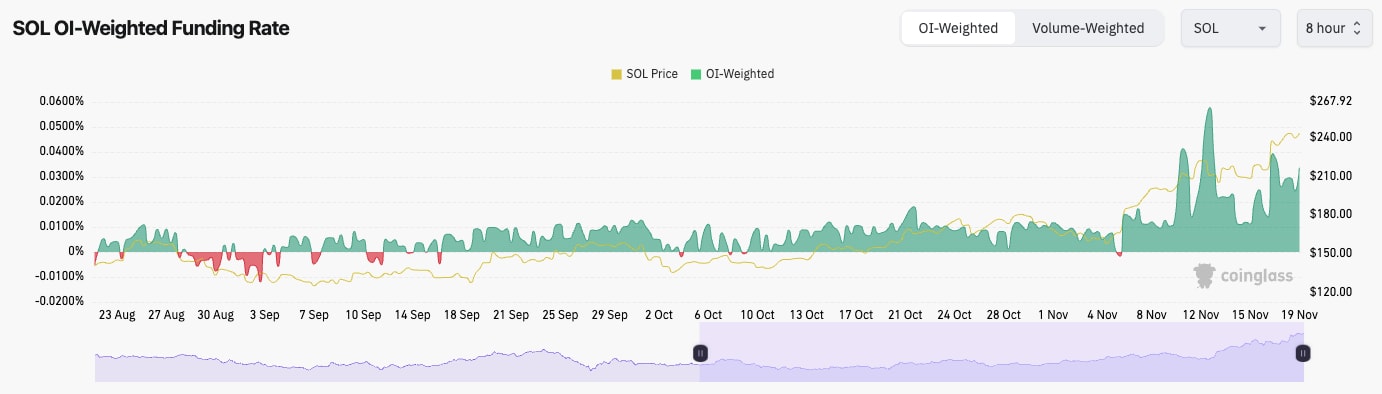Click the 1 Nov date label
The width and height of the screenshot is (1382, 394).
(1053, 314)
